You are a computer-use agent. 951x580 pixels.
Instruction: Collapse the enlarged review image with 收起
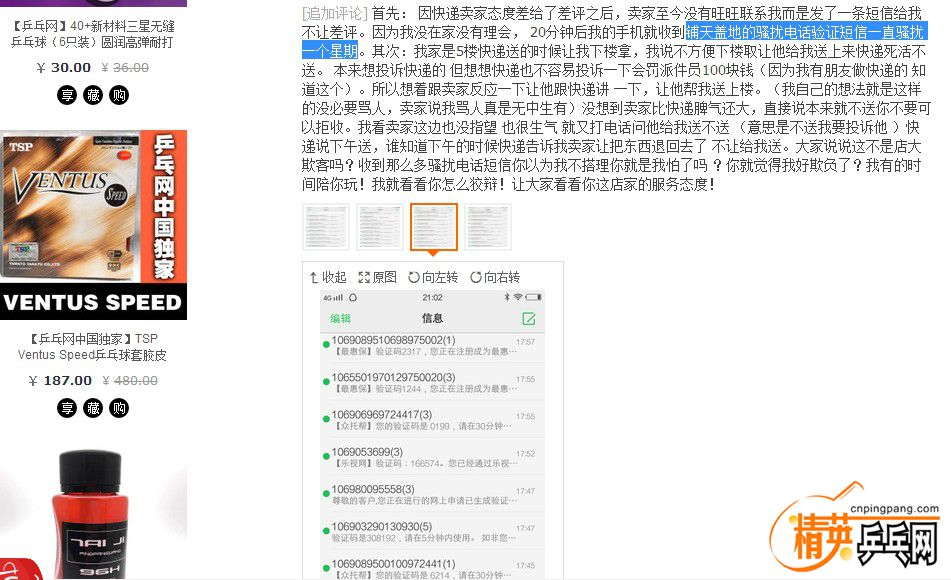pyautogui.click(x=328, y=277)
